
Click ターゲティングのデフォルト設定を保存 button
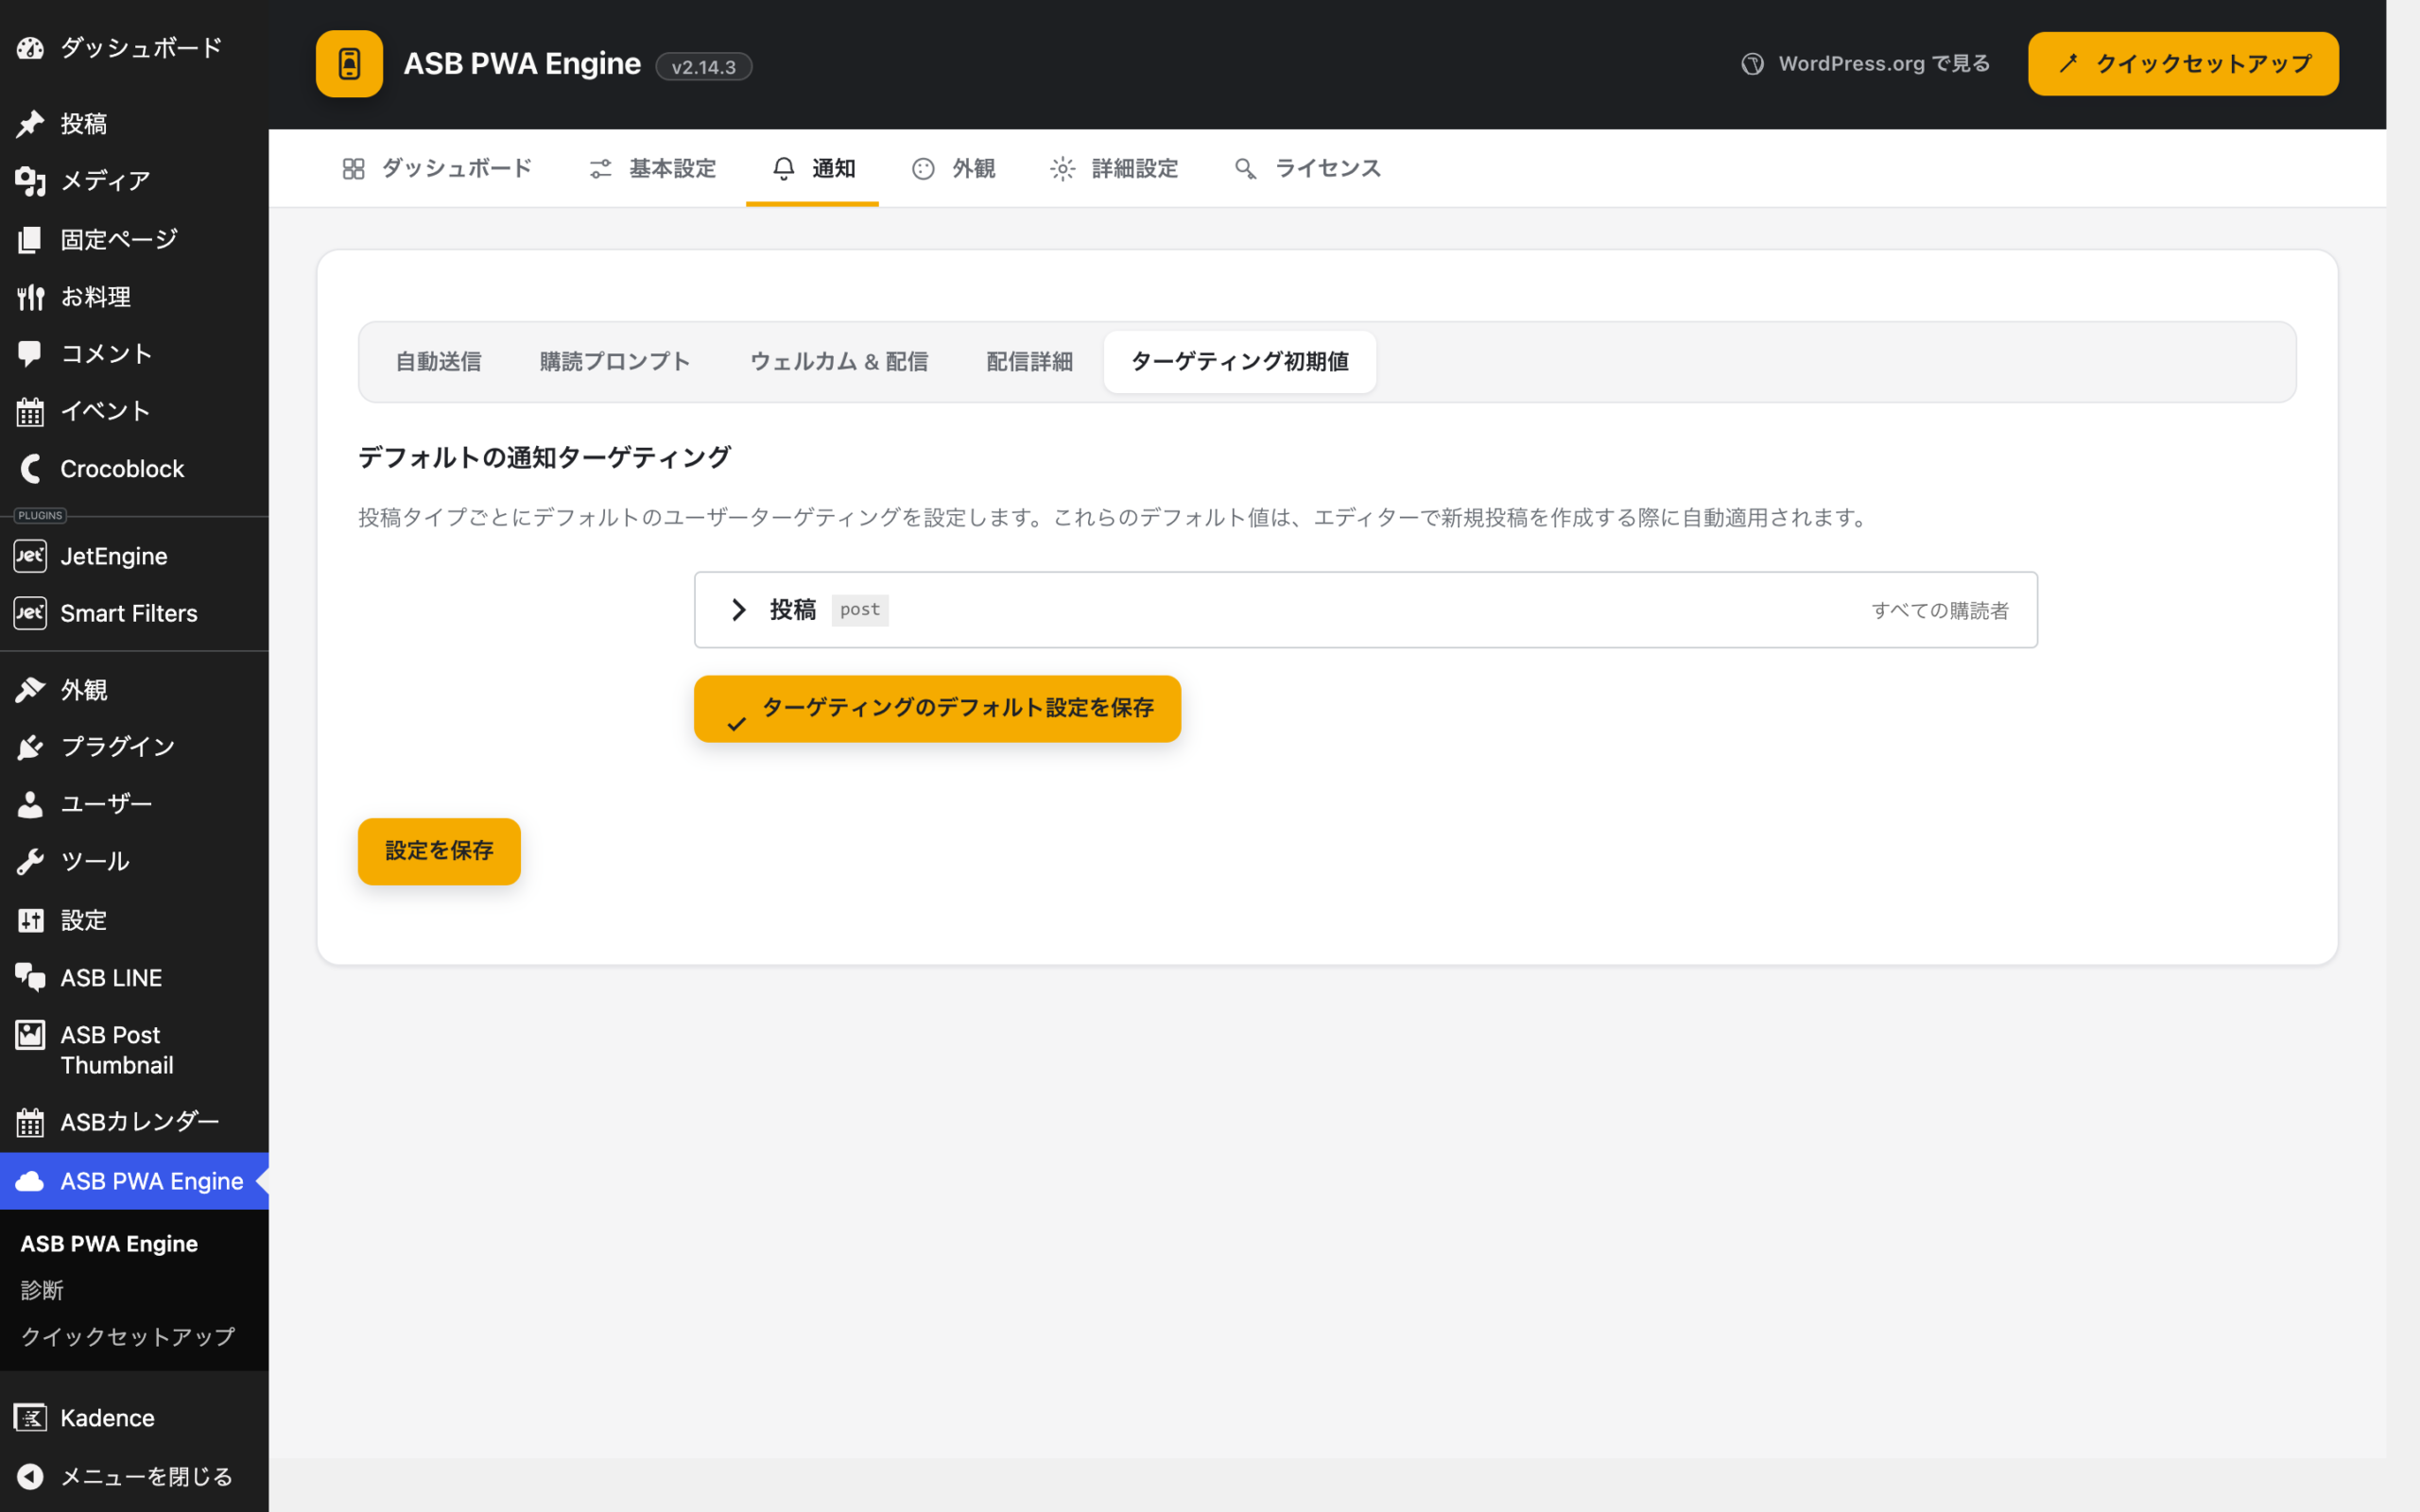click(x=937, y=709)
